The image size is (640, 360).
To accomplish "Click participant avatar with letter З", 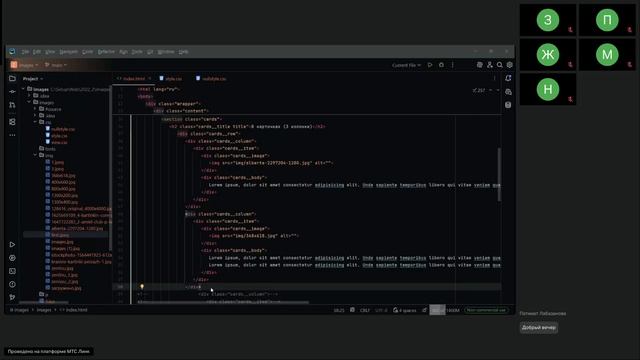I will (x=548, y=20).
